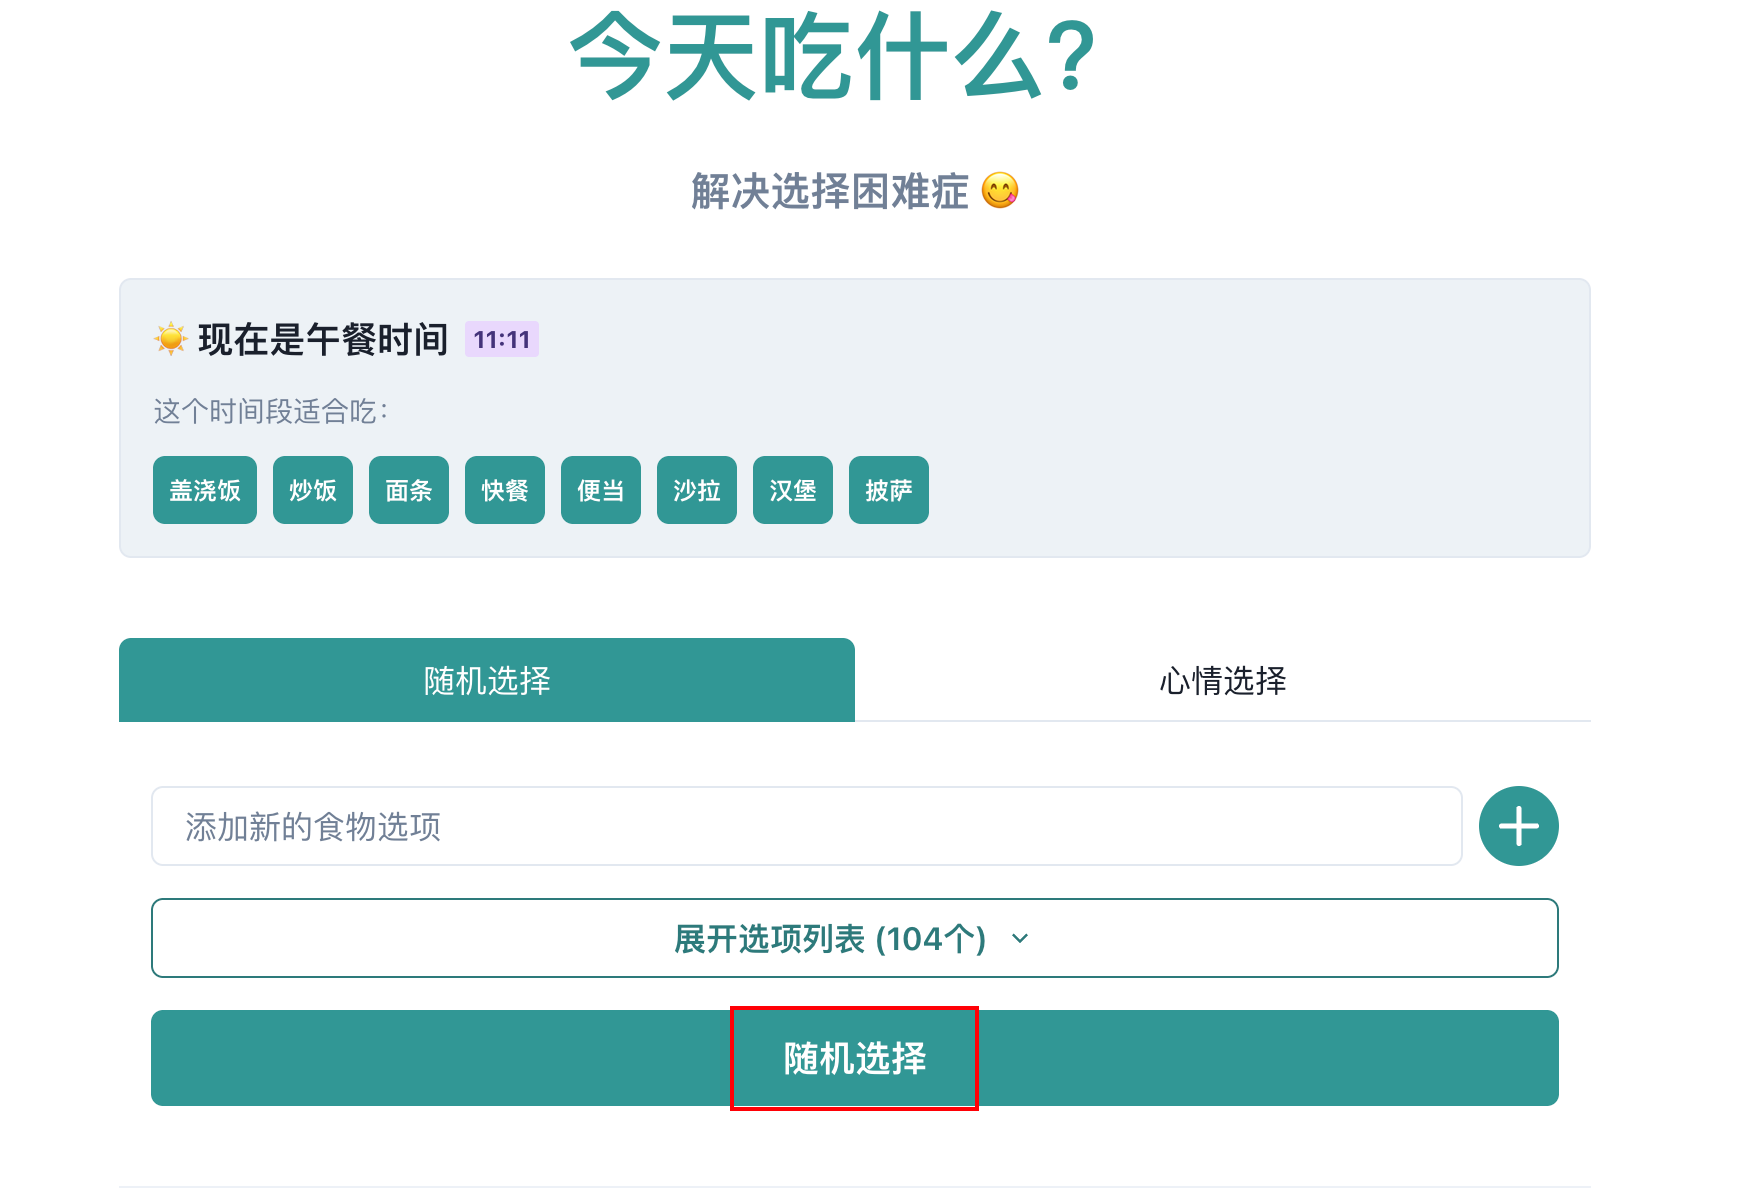Click the 现在是午餐时间 heading

point(323,339)
